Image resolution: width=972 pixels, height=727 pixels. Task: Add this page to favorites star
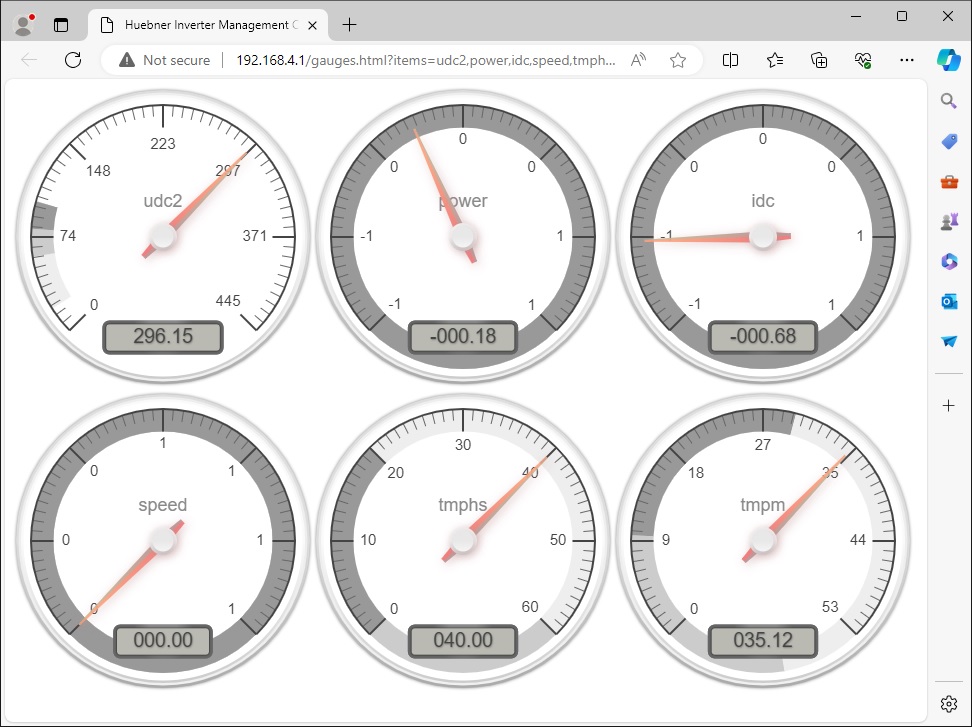[678, 60]
